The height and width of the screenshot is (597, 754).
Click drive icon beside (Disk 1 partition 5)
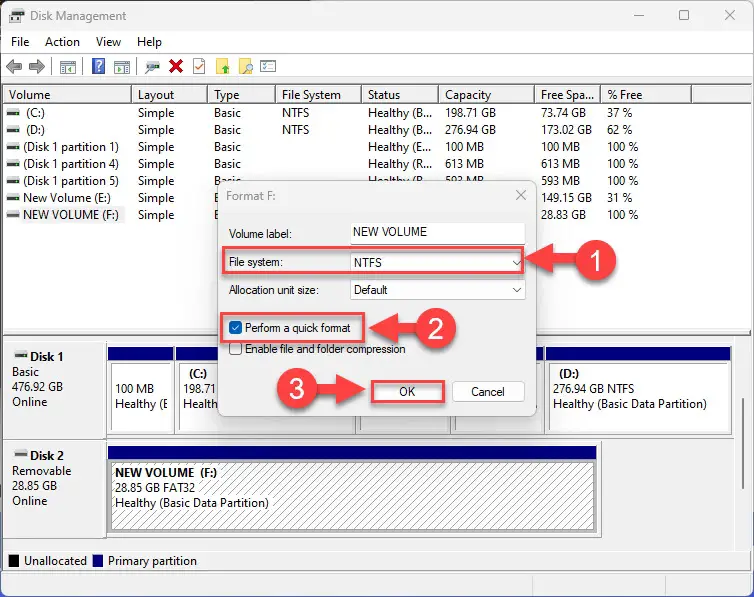click(13, 181)
